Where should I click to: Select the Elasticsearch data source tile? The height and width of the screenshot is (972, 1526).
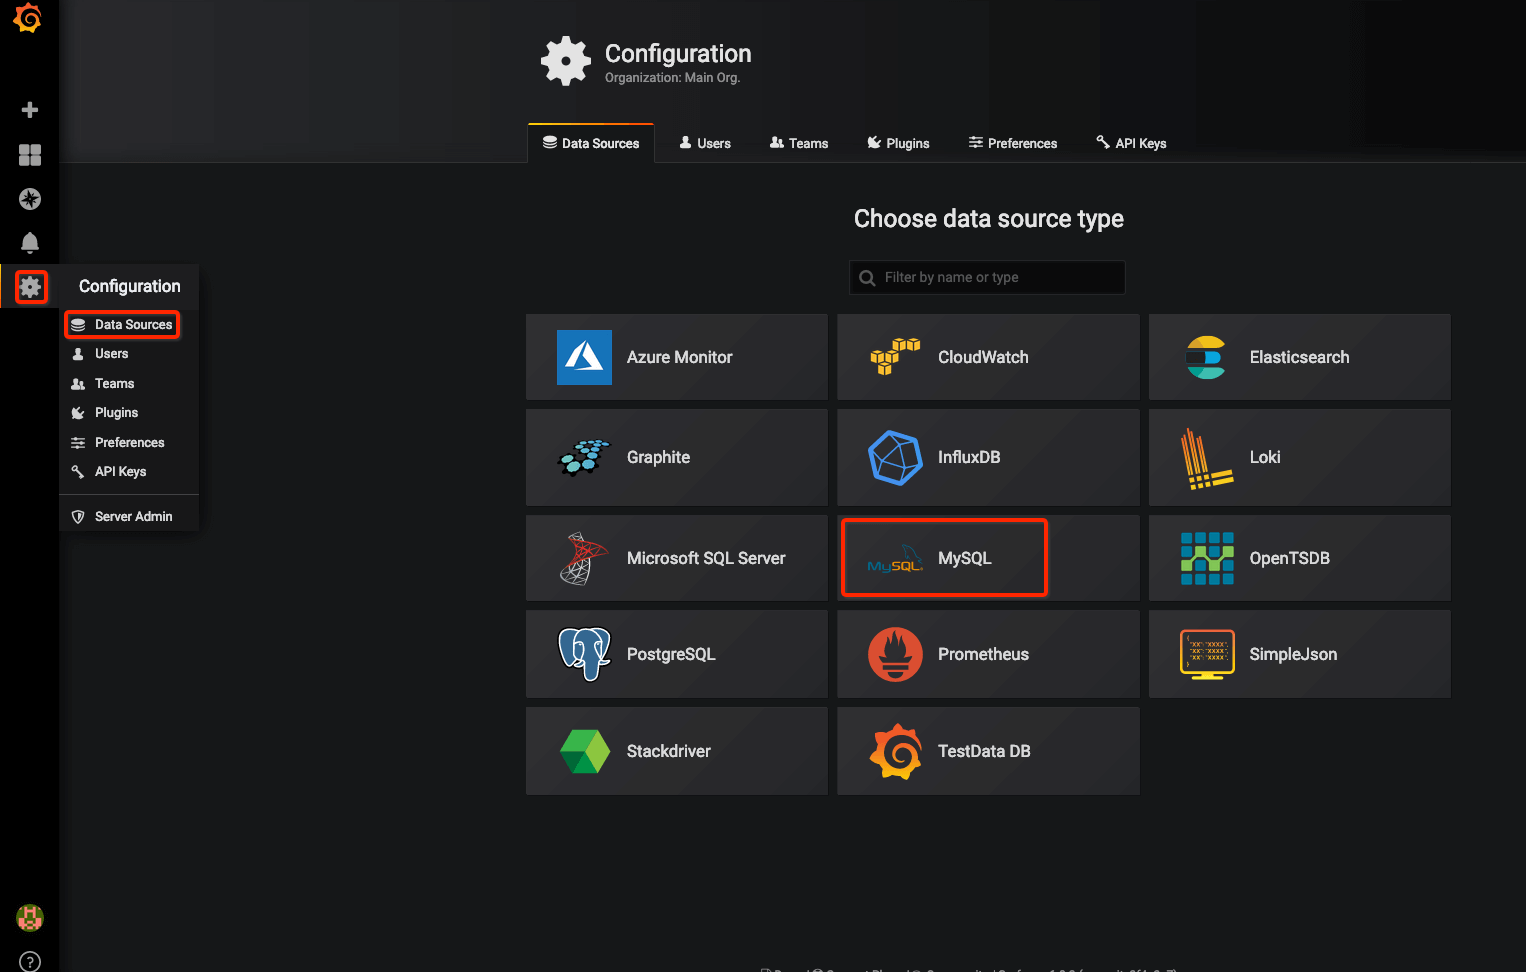[1298, 357]
